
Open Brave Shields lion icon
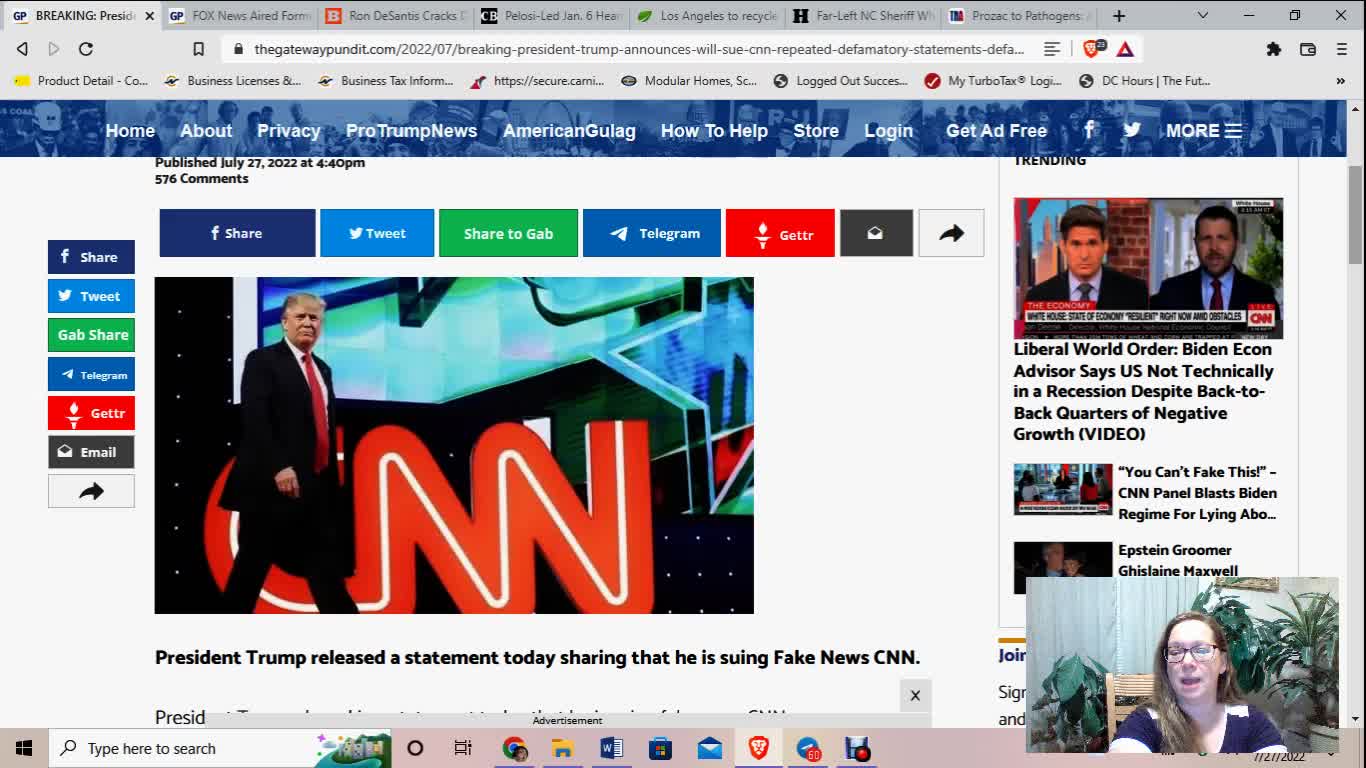(x=1092, y=48)
